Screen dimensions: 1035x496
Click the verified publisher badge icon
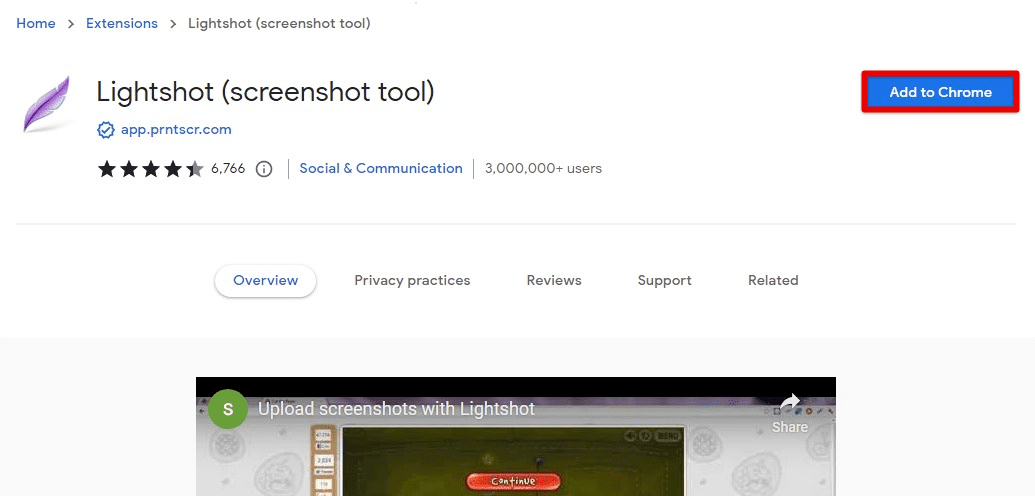click(106, 130)
